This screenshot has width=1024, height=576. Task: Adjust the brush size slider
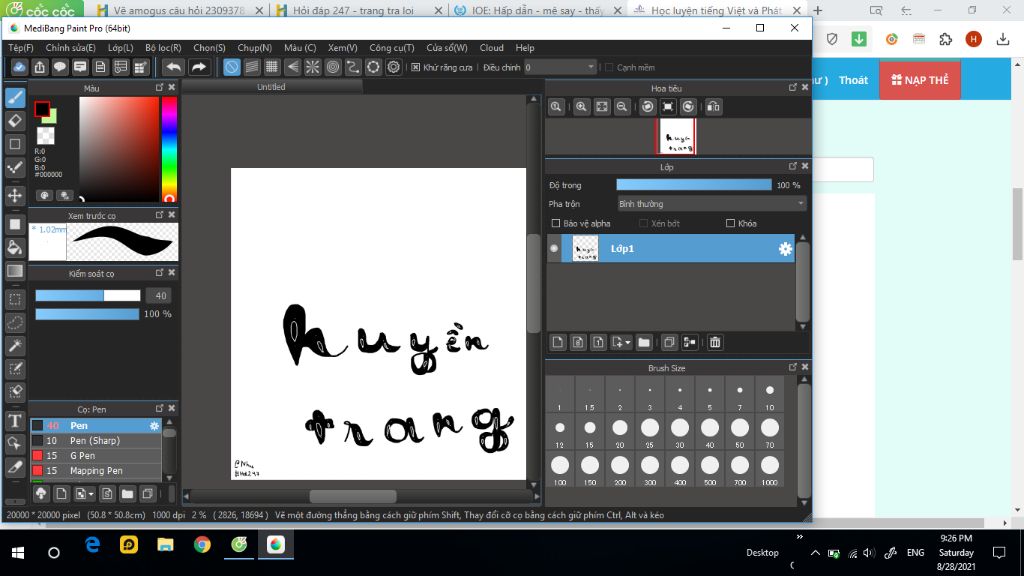pos(88,296)
